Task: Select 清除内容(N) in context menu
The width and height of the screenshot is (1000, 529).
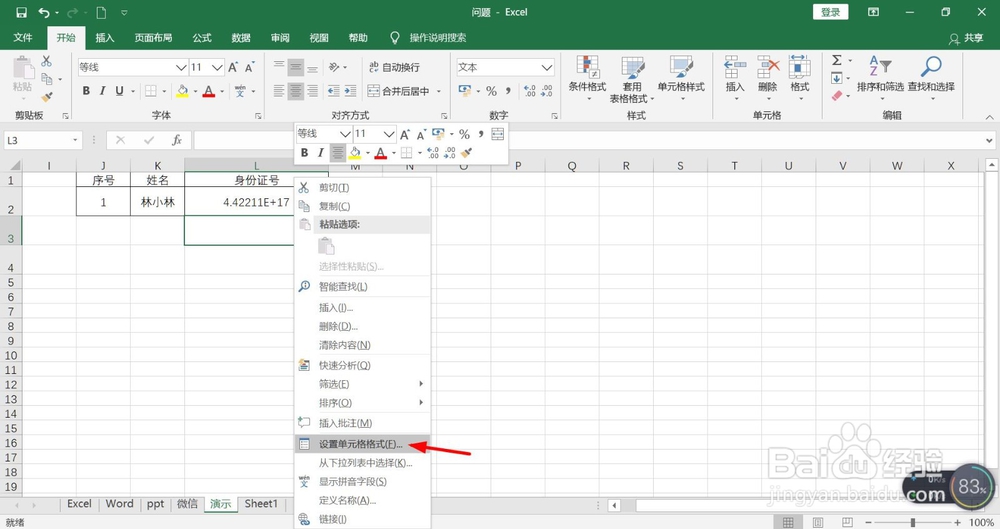Action: (x=362, y=345)
